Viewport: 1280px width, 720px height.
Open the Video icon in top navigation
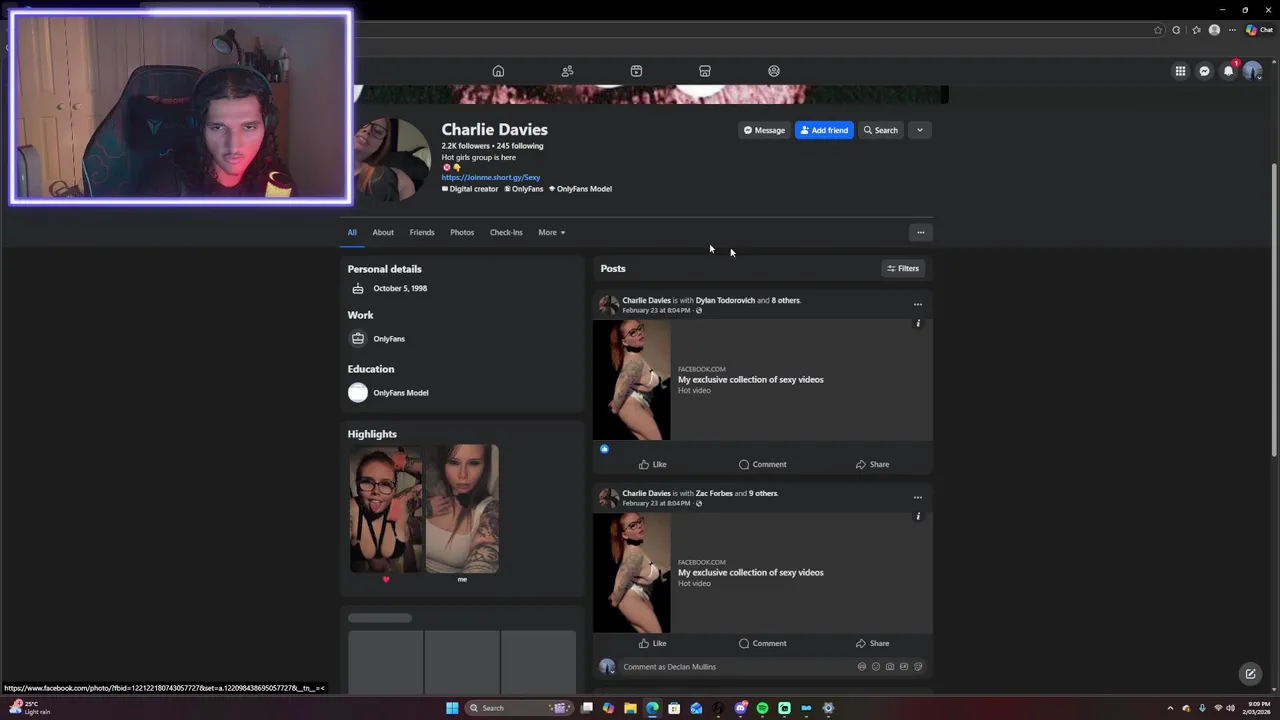[636, 71]
